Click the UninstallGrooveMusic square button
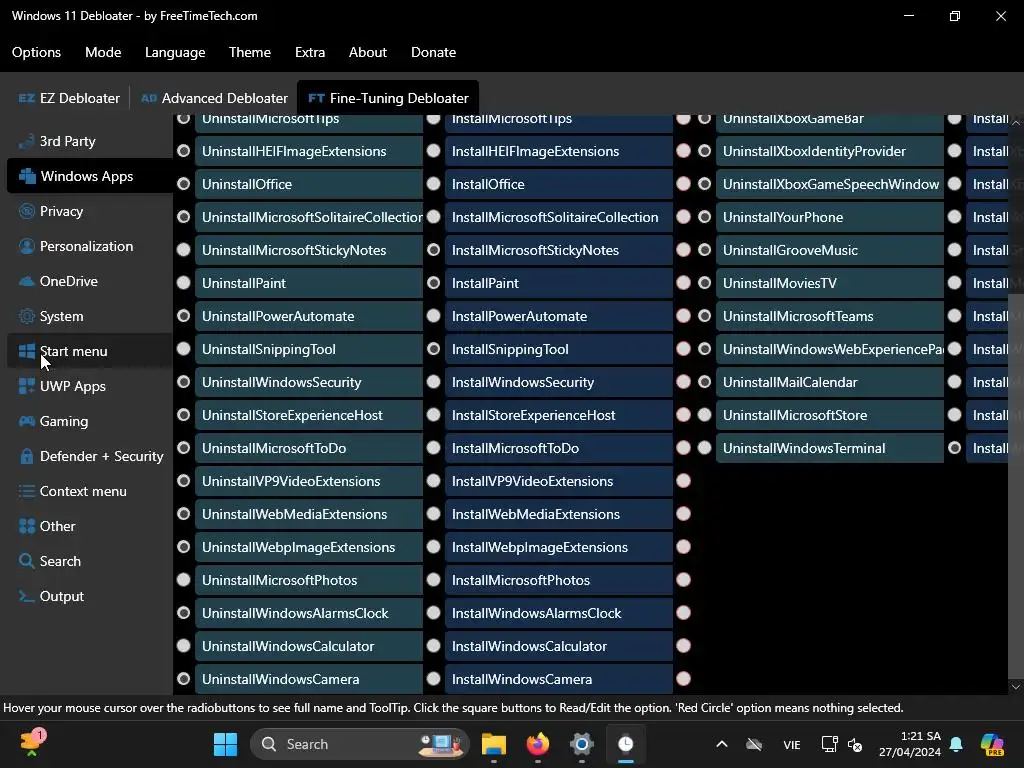The width and height of the screenshot is (1024, 768). [830, 250]
